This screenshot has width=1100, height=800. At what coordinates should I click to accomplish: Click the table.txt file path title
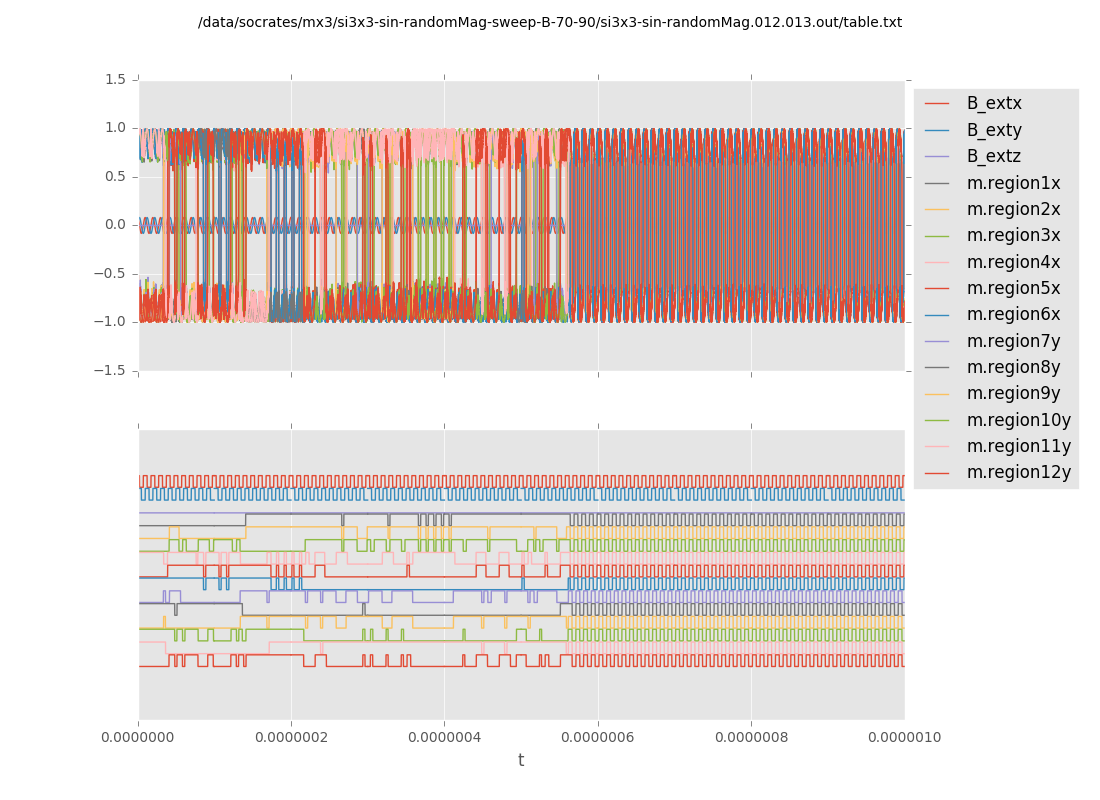tap(550, 22)
